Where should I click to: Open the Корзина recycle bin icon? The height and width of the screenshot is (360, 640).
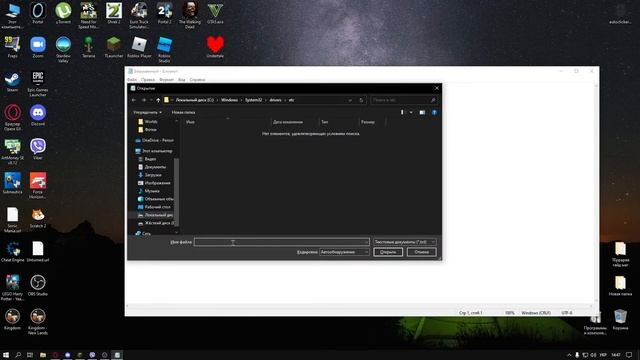tap(620, 320)
